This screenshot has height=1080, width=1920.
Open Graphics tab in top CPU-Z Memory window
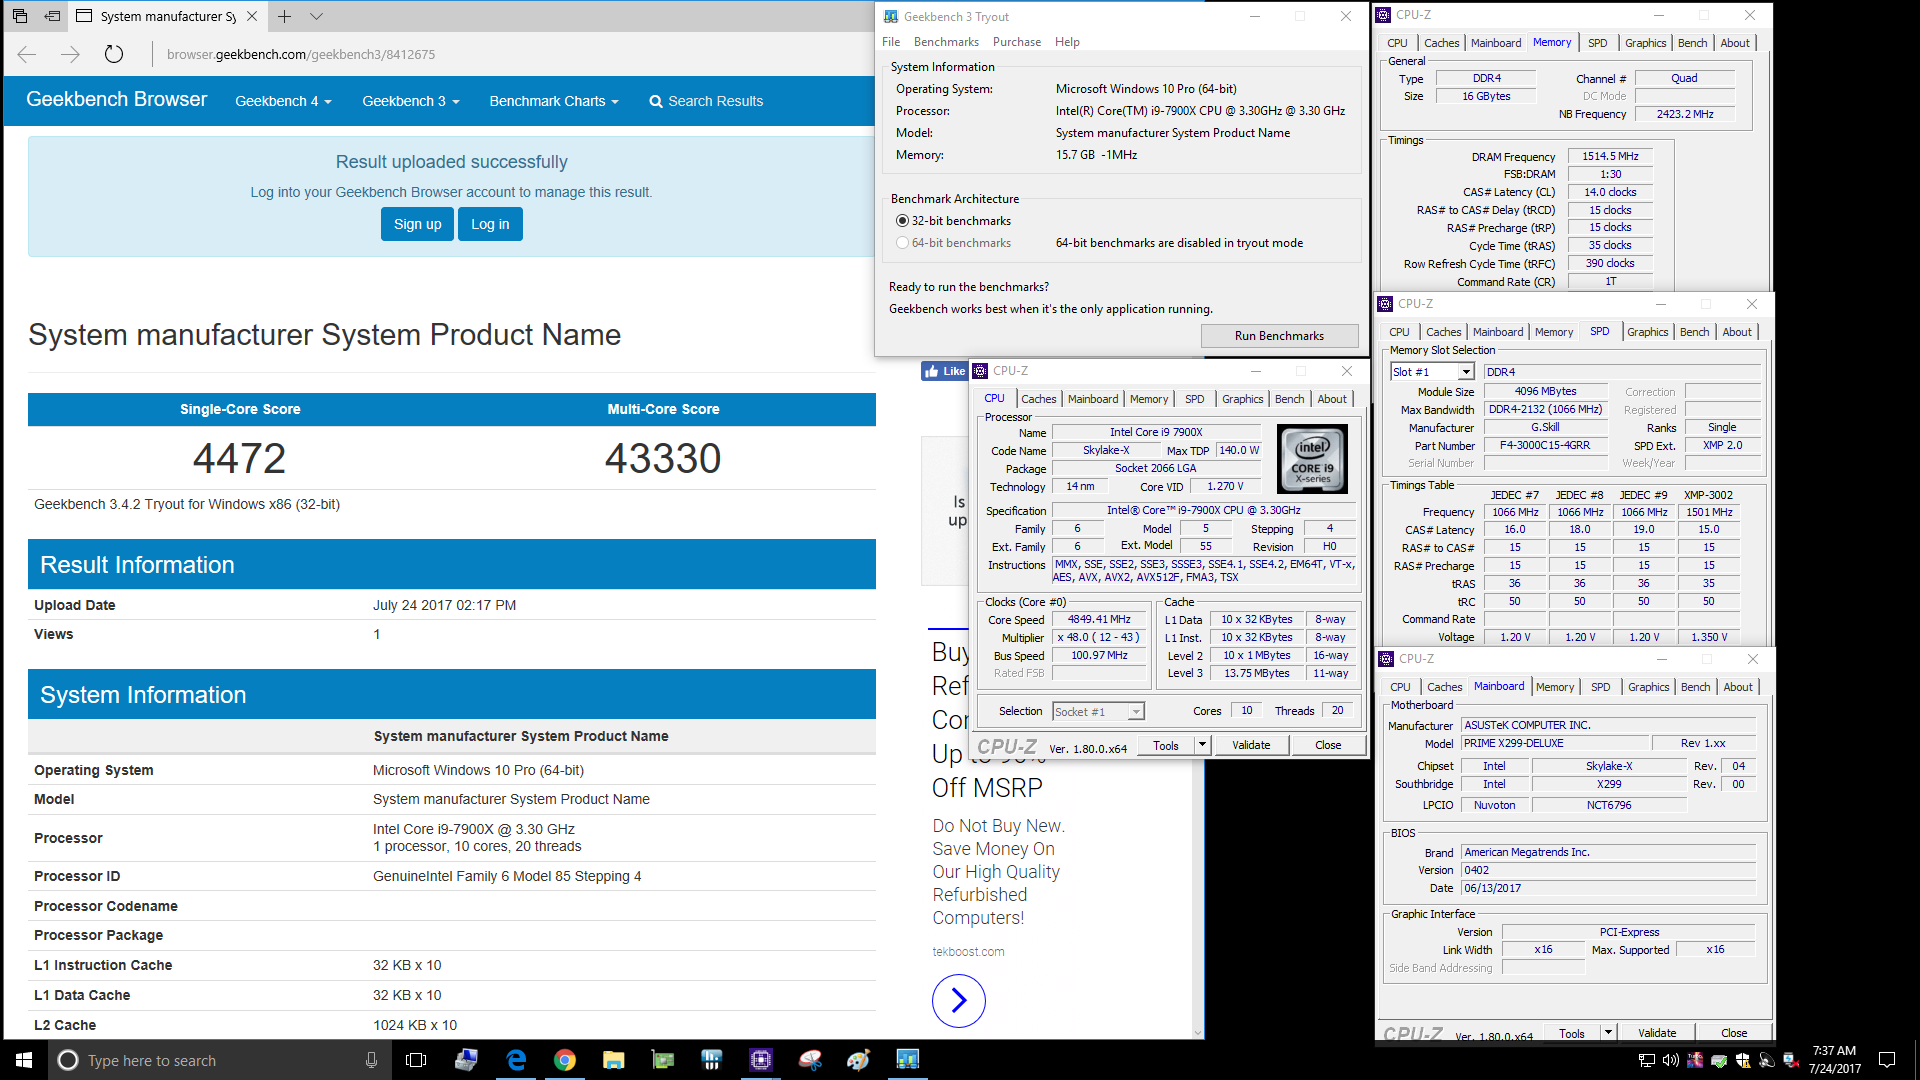[x=1645, y=43]
